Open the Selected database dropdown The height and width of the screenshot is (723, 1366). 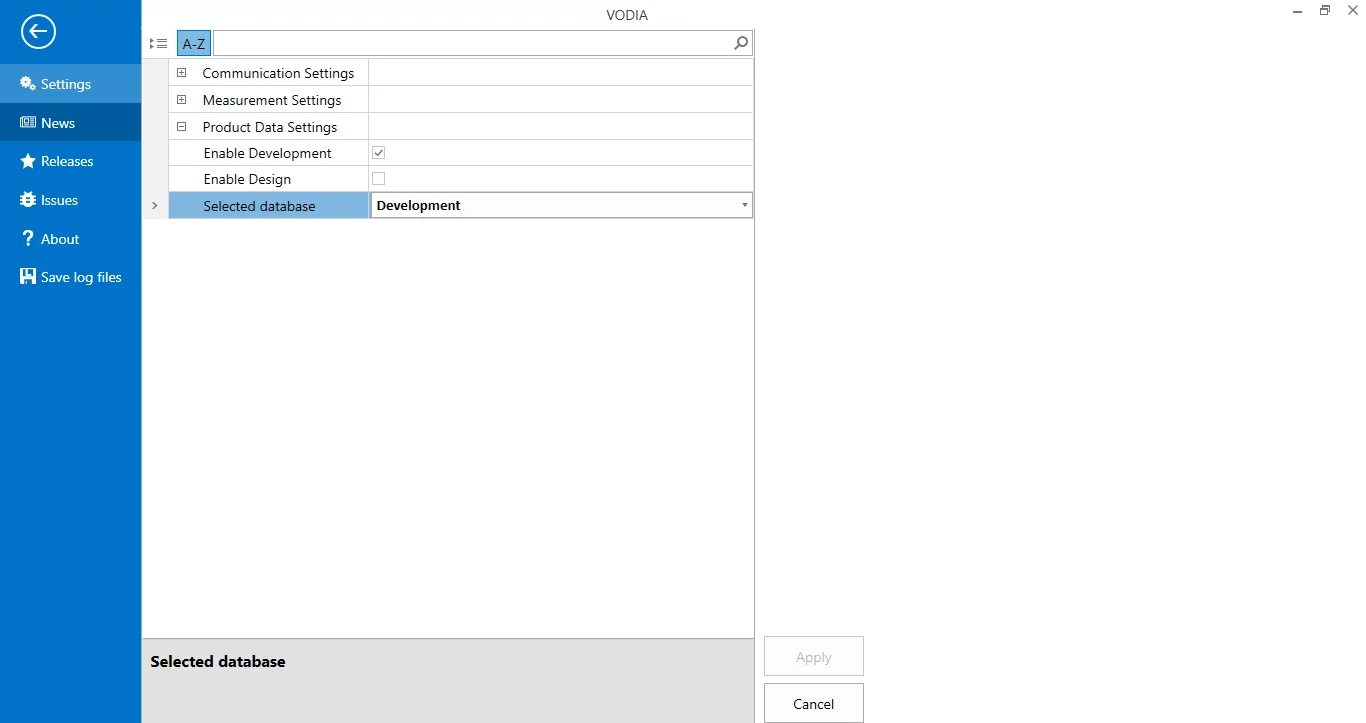744,204
